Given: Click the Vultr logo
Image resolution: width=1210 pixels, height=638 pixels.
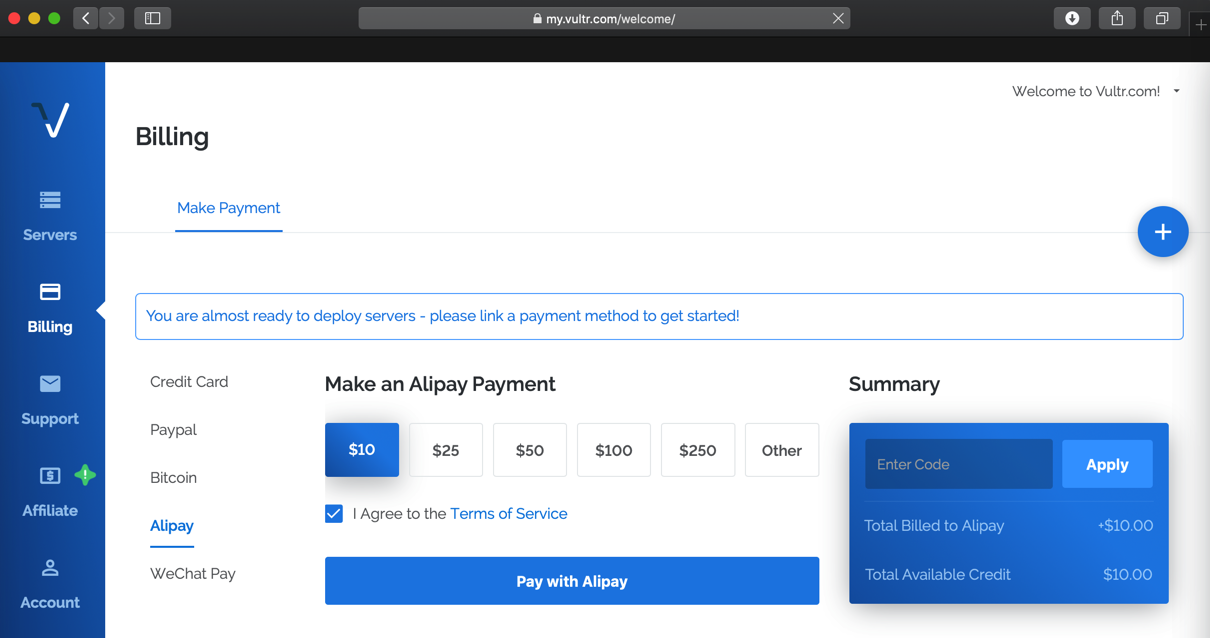Looking at the screenshot, I should (x=50, y=120).
